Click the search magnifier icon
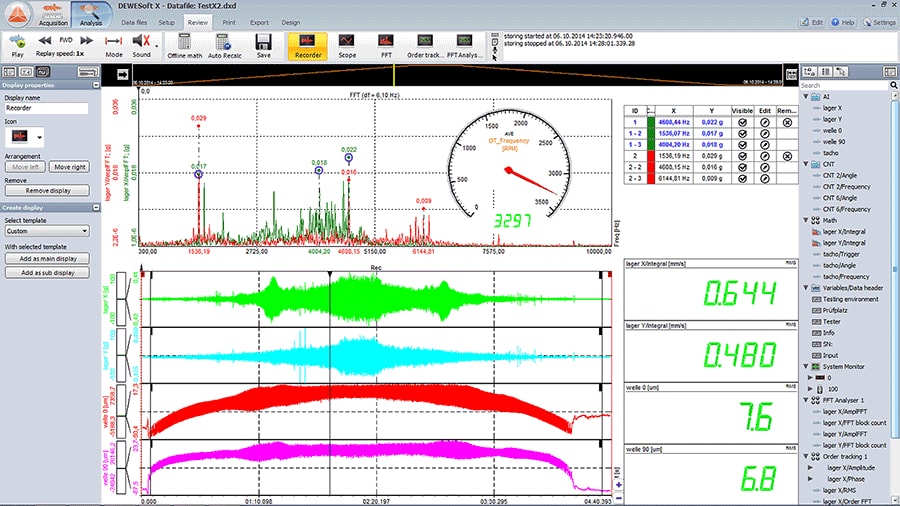Image resolution: width=900 pixels, height=506 pixels. (x=894, y=85)
